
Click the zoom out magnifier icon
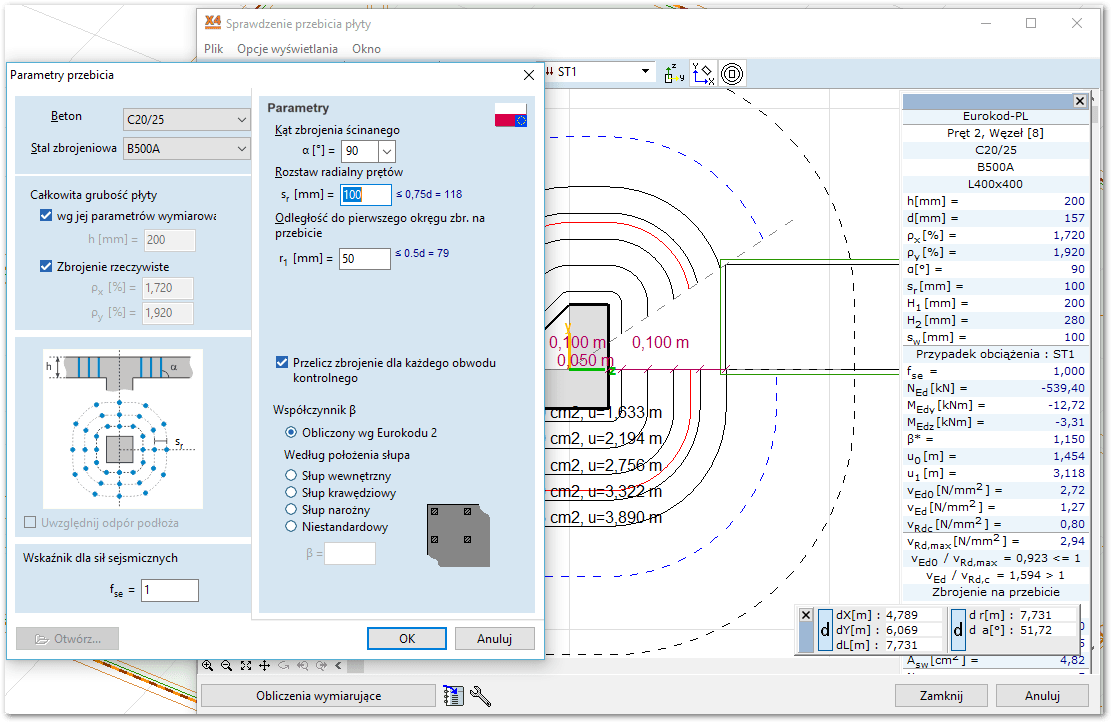[226, 666]
